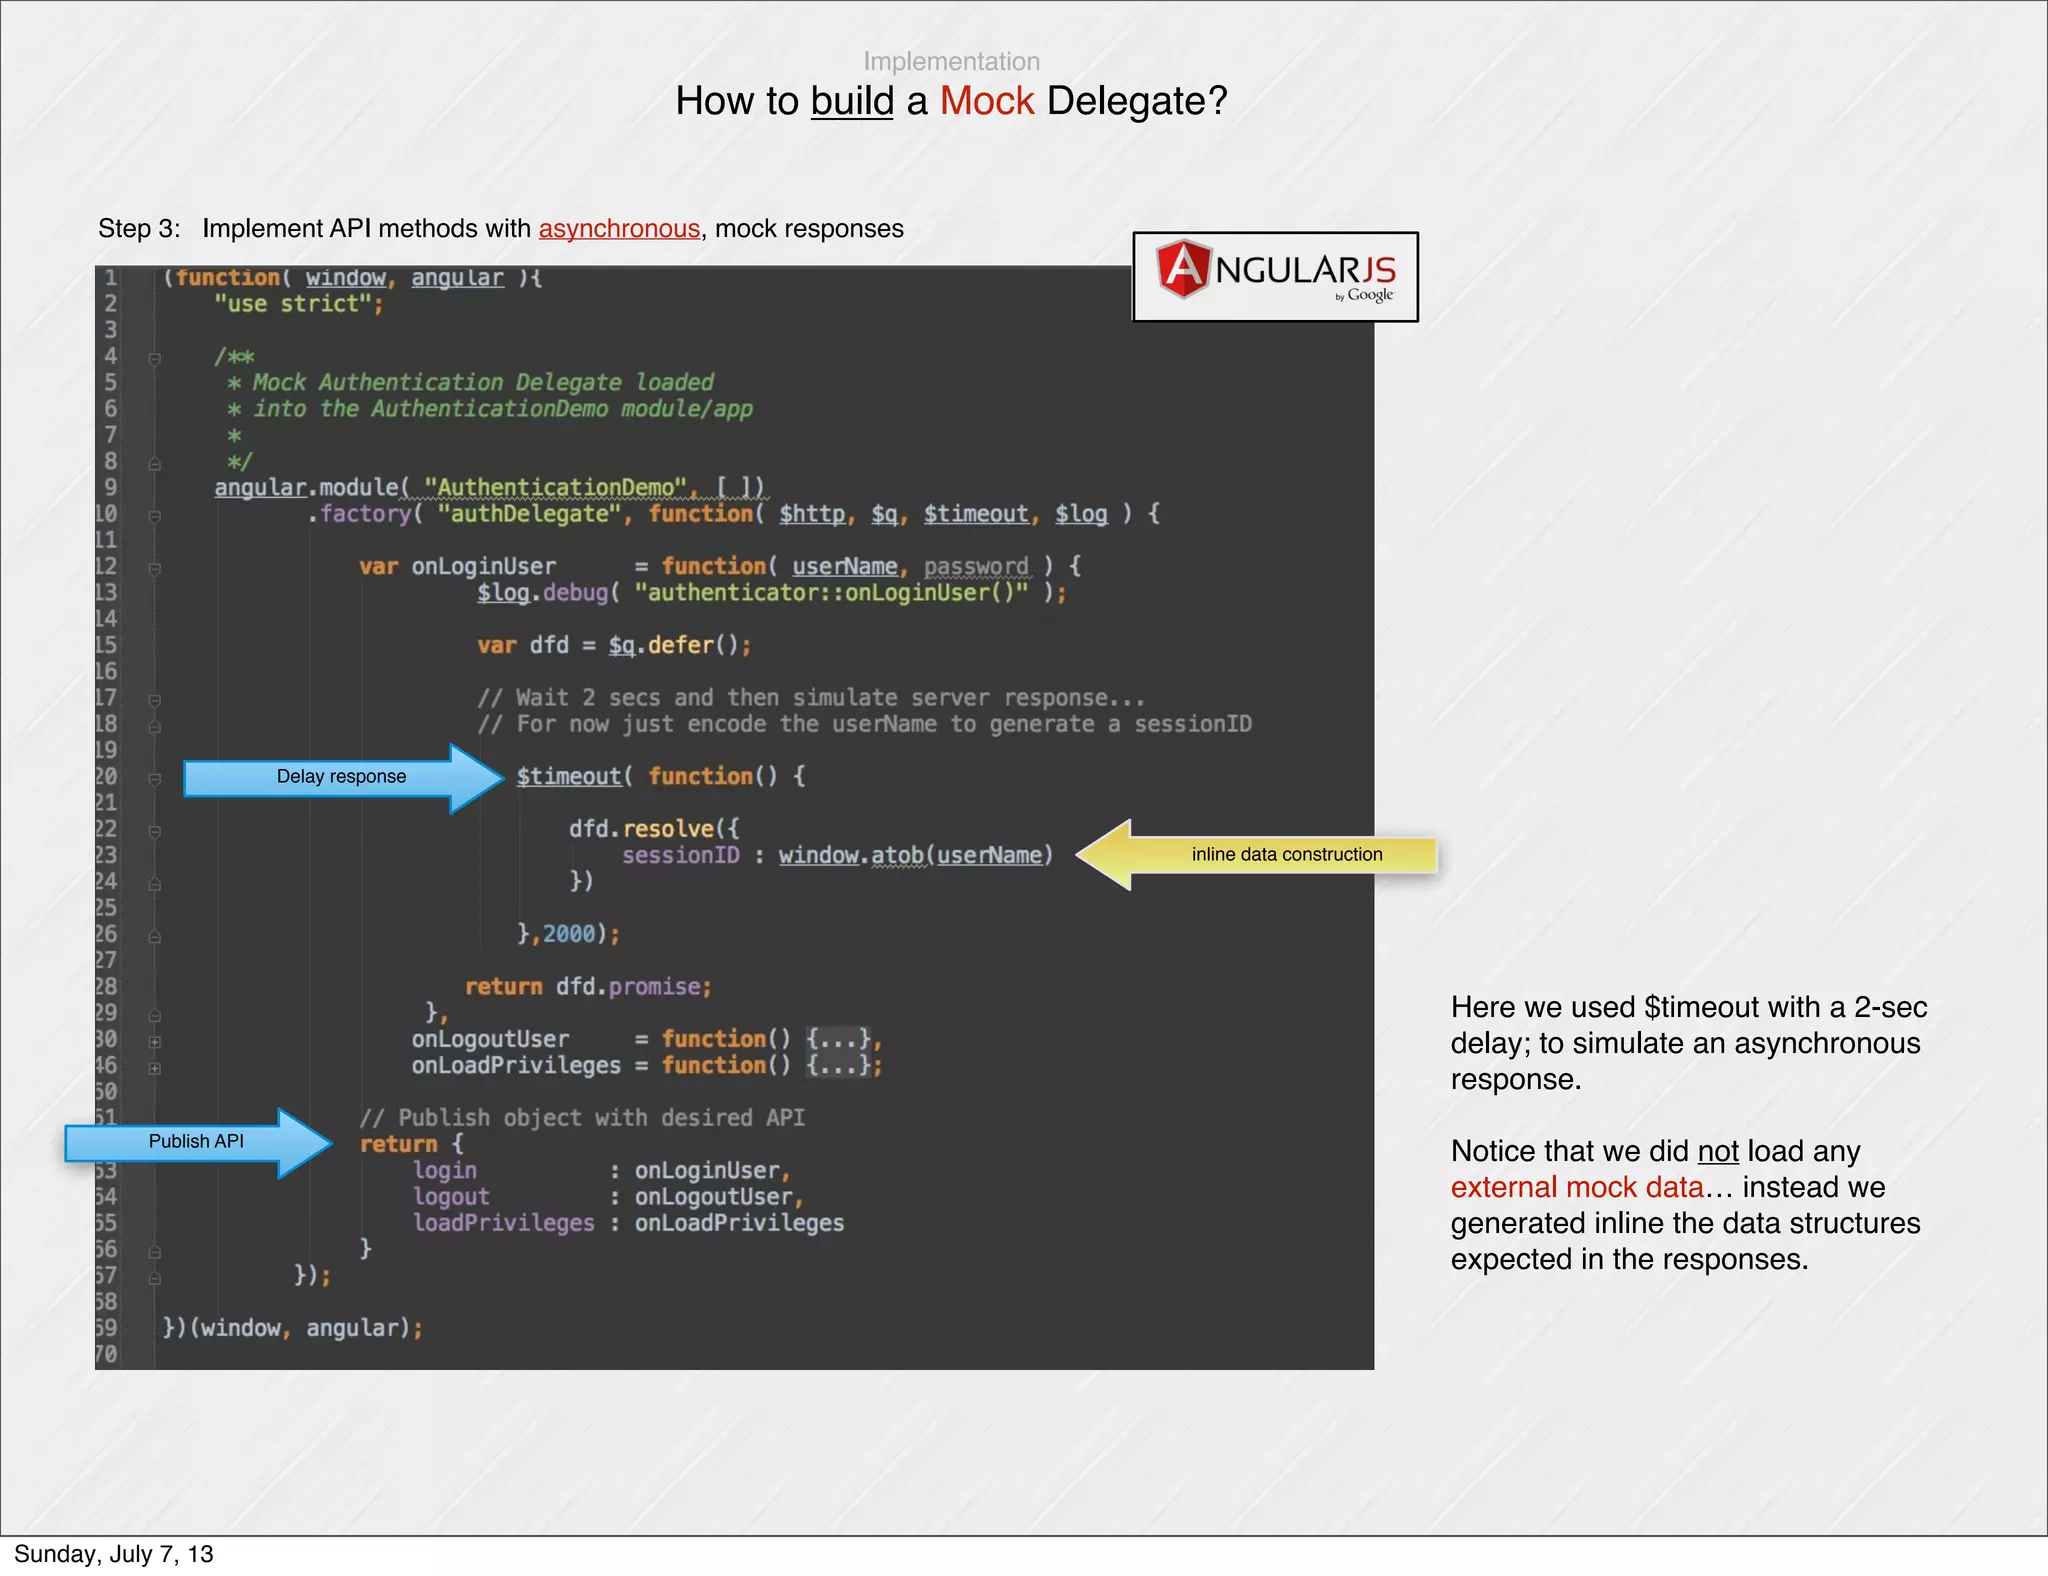Click the "// Wait 2 secs and then simulate" comment
This screenshot has width=2048, height=1576.
[x=811, y=698]
